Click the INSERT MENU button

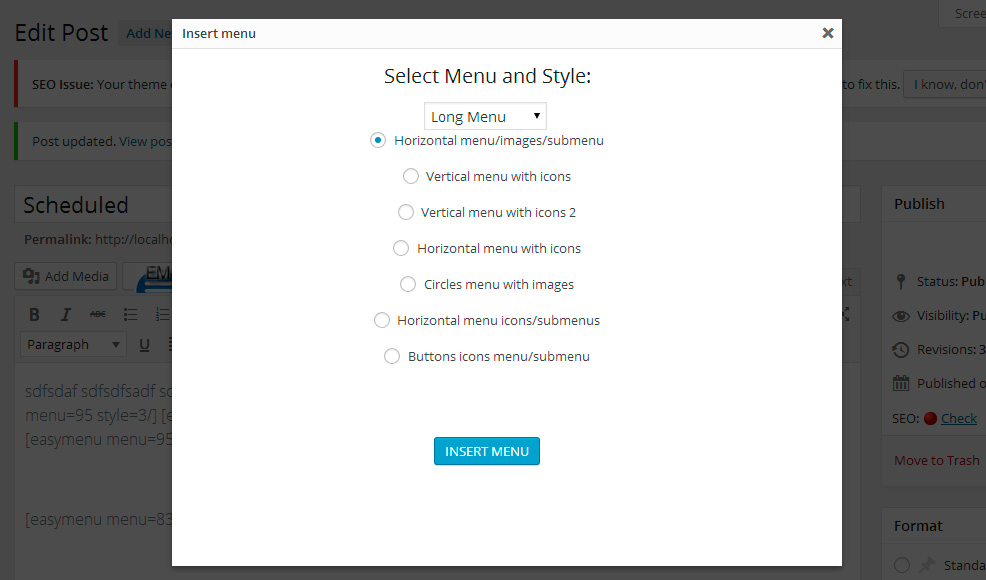(x=487, y=451)
